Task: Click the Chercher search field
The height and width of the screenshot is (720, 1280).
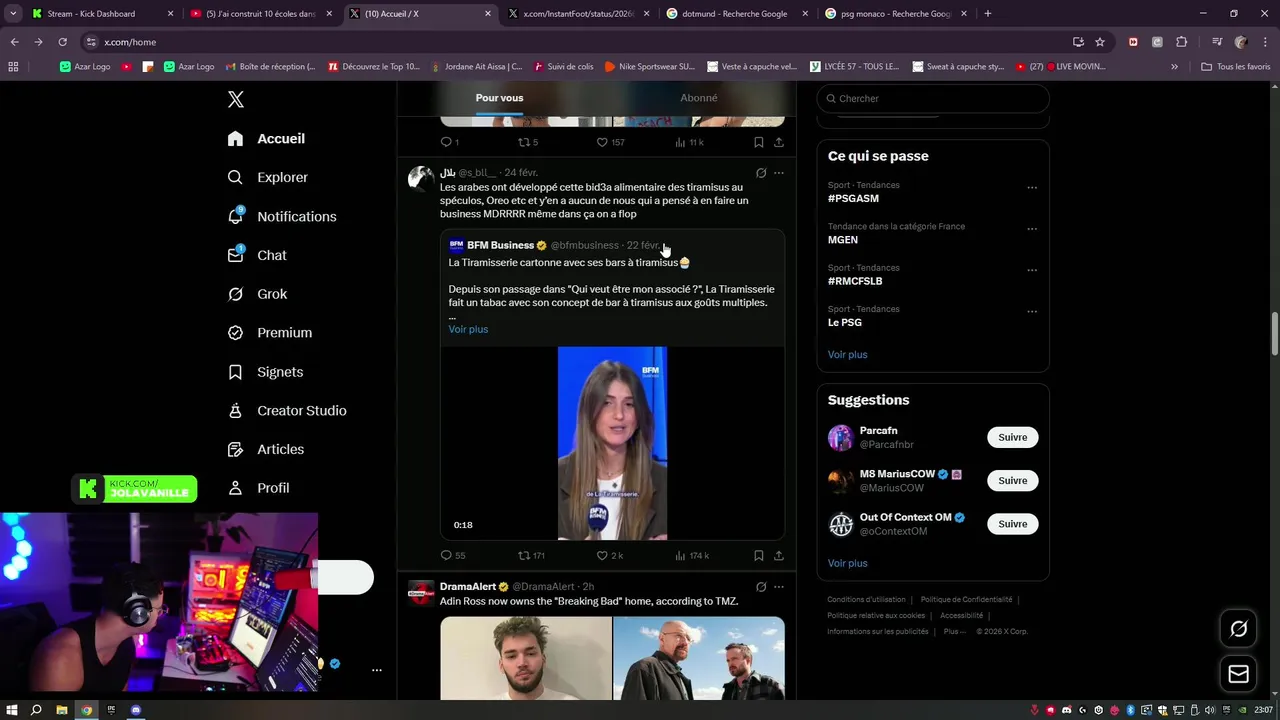Action: (x=933, y=98)
